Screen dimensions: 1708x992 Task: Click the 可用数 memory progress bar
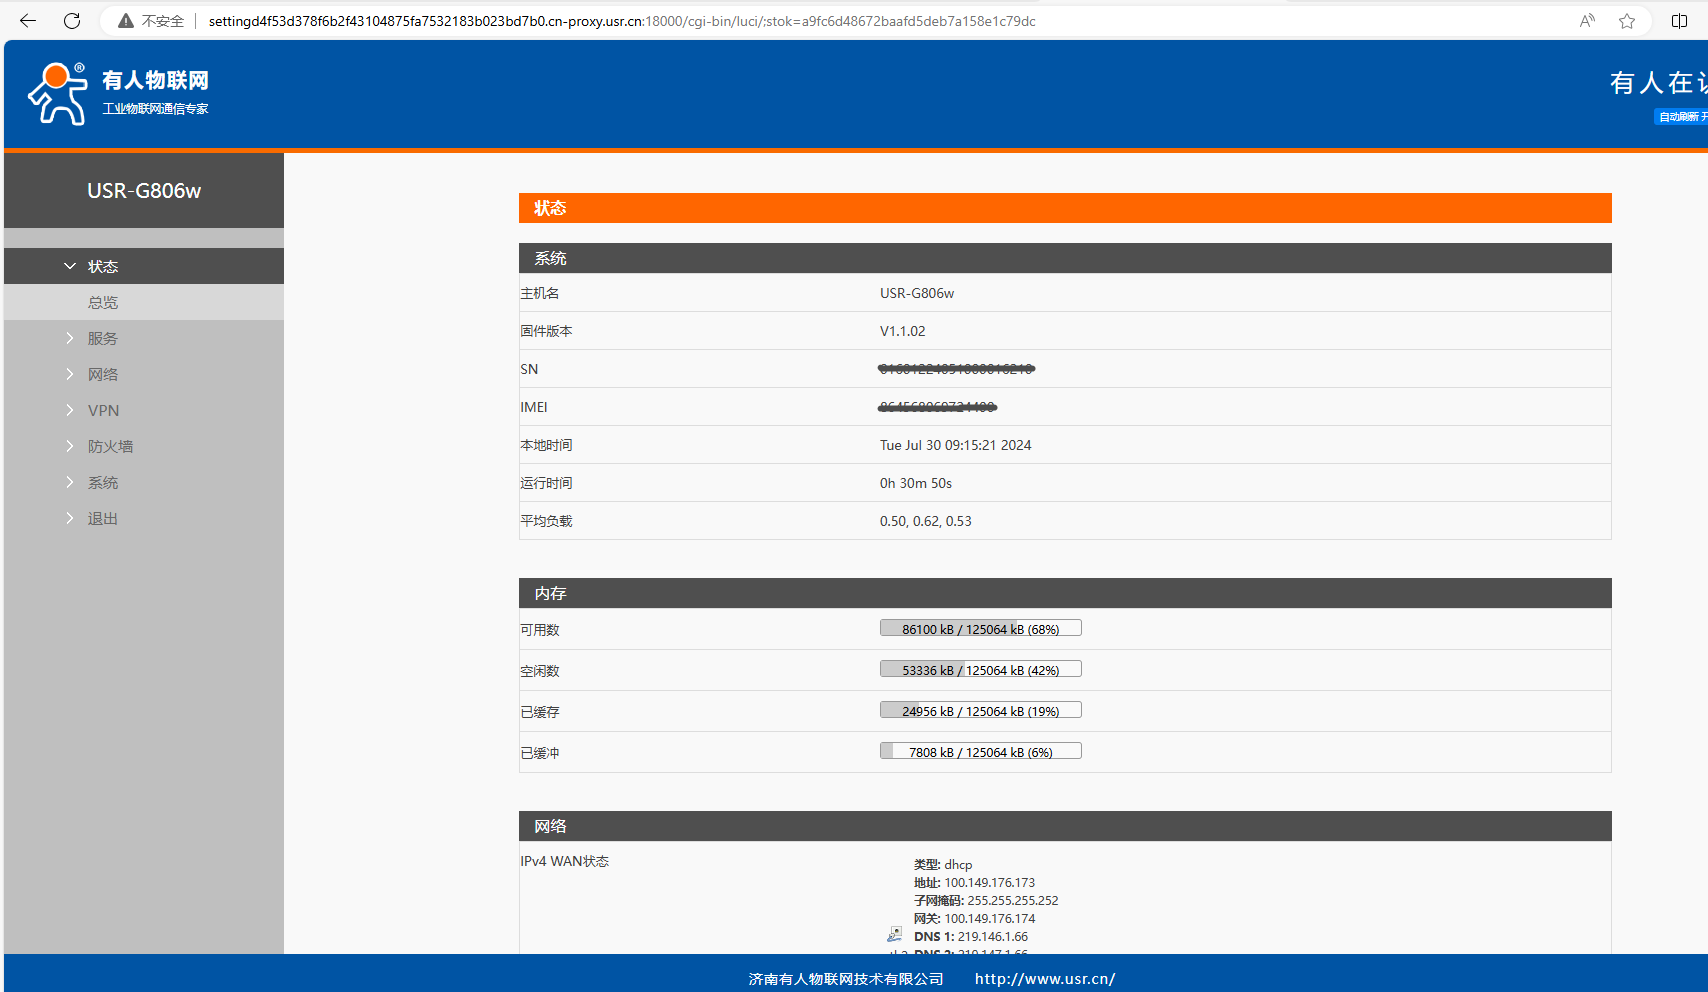pyautogui.click(x=980, y=629)
